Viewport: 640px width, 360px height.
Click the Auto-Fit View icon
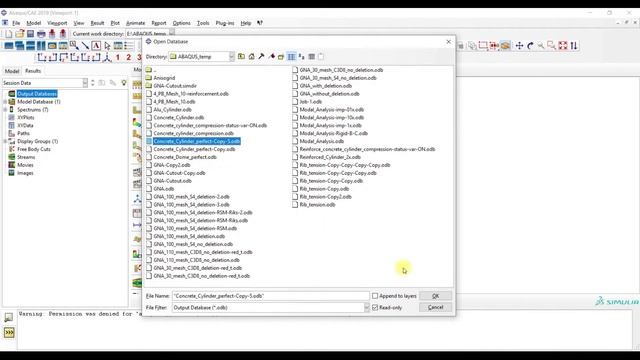point(563,46)
